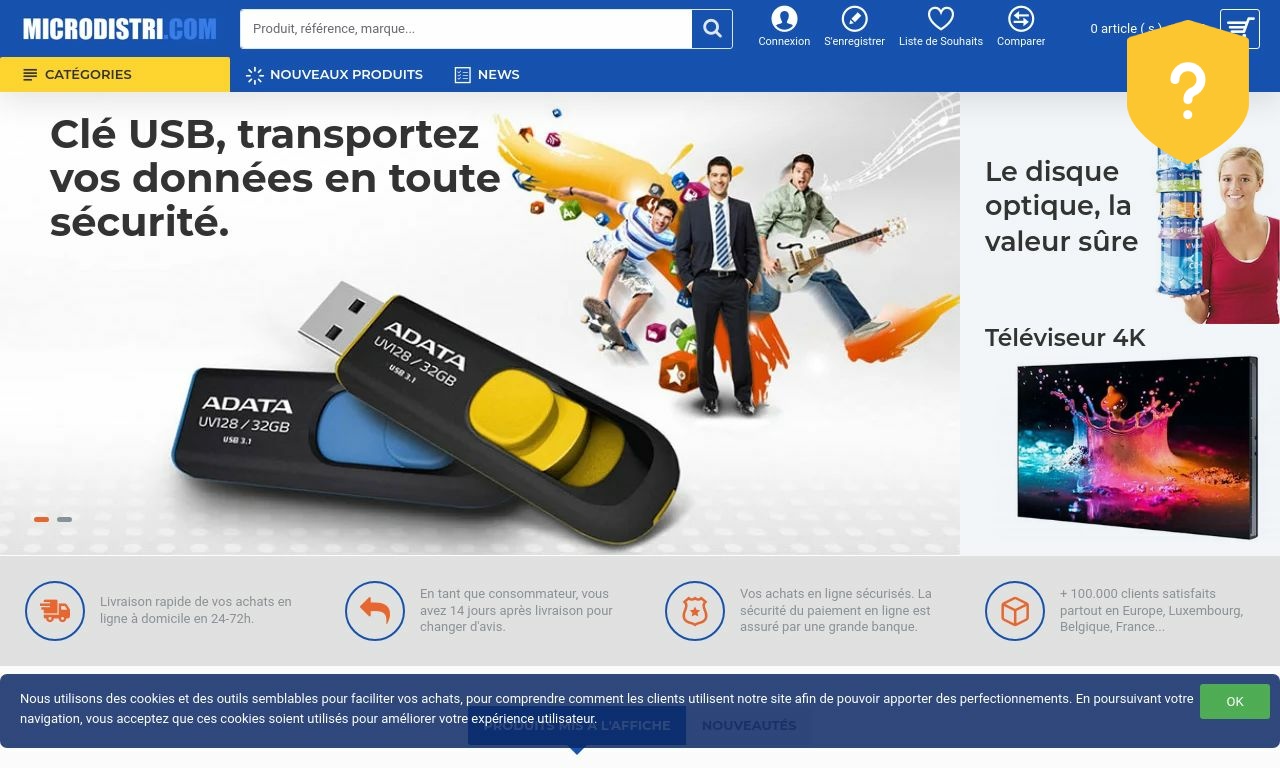Click the 'Vos achats en ligne sécurisés' text
This screenshot has height=768, width=1280.
click(x=836, y=610)
